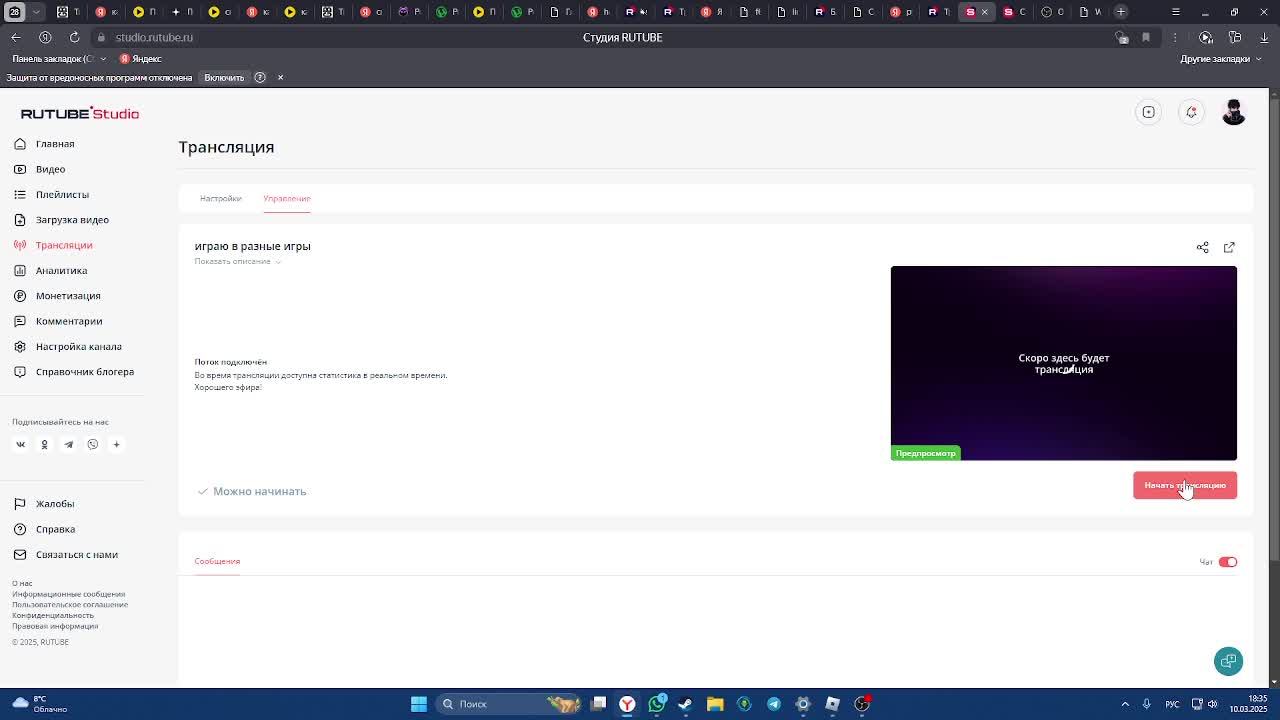This screenshot has width=1280, height=720.
Task: Toggle the Чат switch
Action: [1228, 562]
